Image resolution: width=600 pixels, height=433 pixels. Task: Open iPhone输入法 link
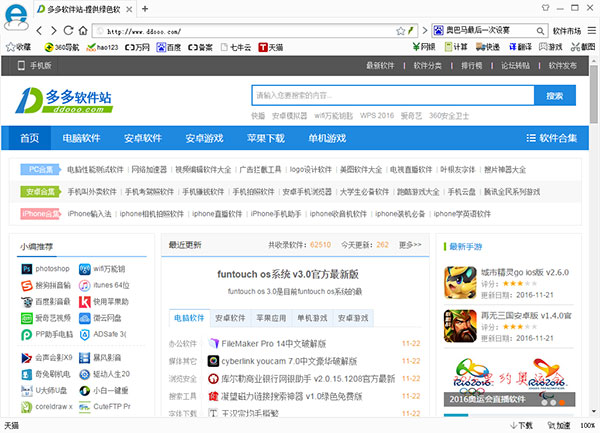(x=90, y=213)
